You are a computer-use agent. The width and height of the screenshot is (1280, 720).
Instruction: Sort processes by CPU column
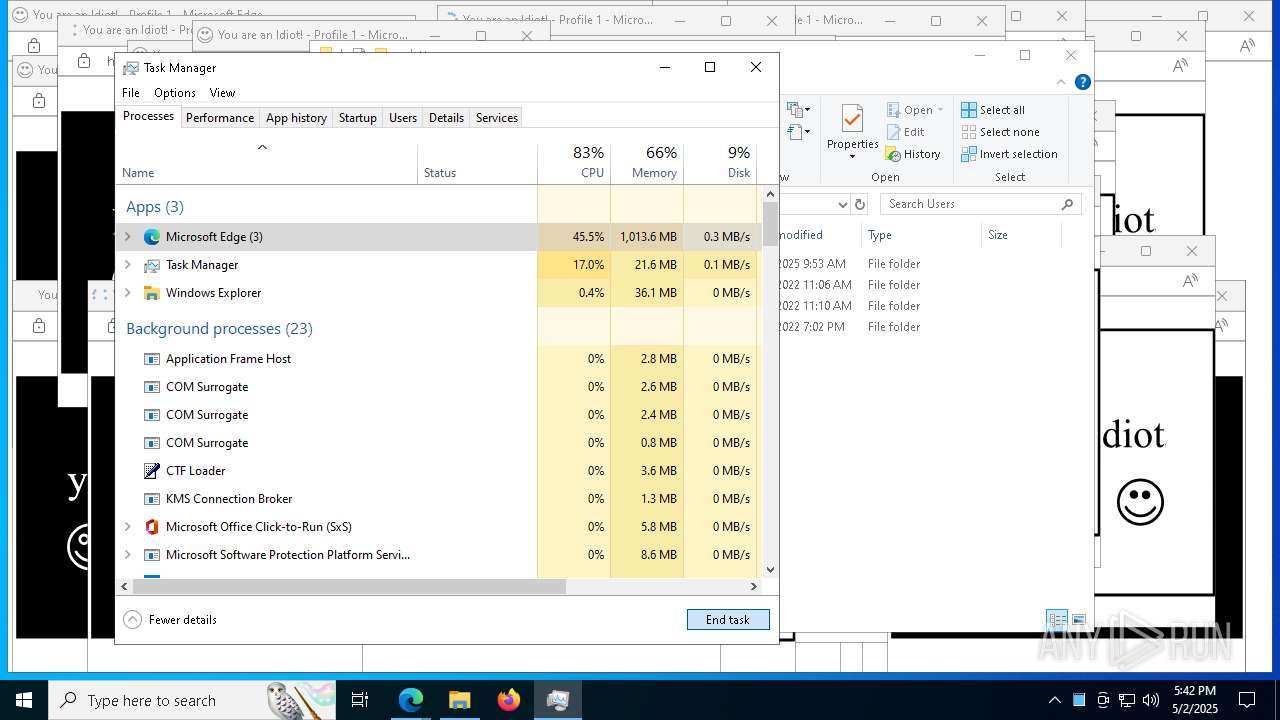pos(574,164)
